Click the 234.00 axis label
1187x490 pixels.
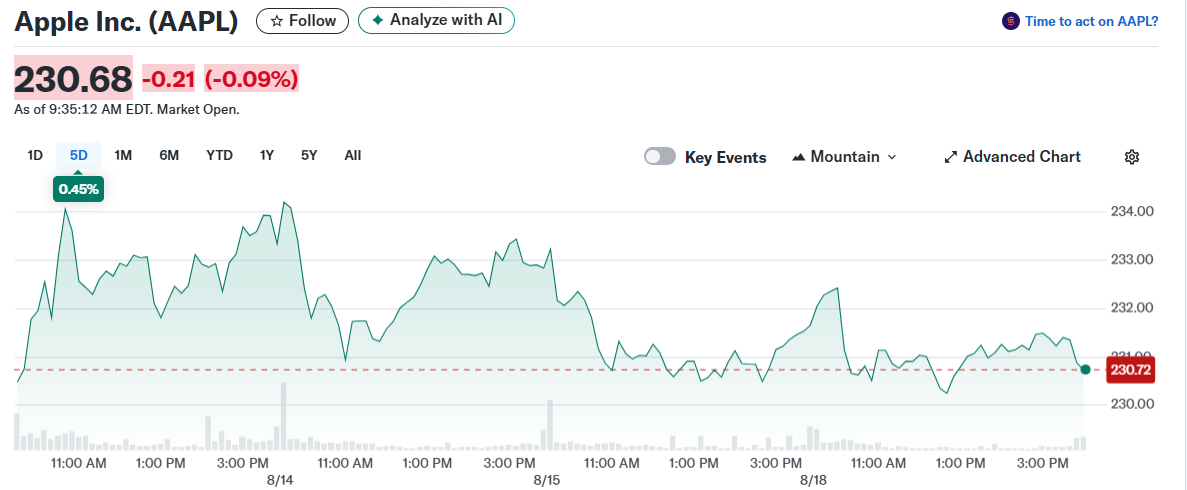pyautogui.click(x=1132, y=211)
